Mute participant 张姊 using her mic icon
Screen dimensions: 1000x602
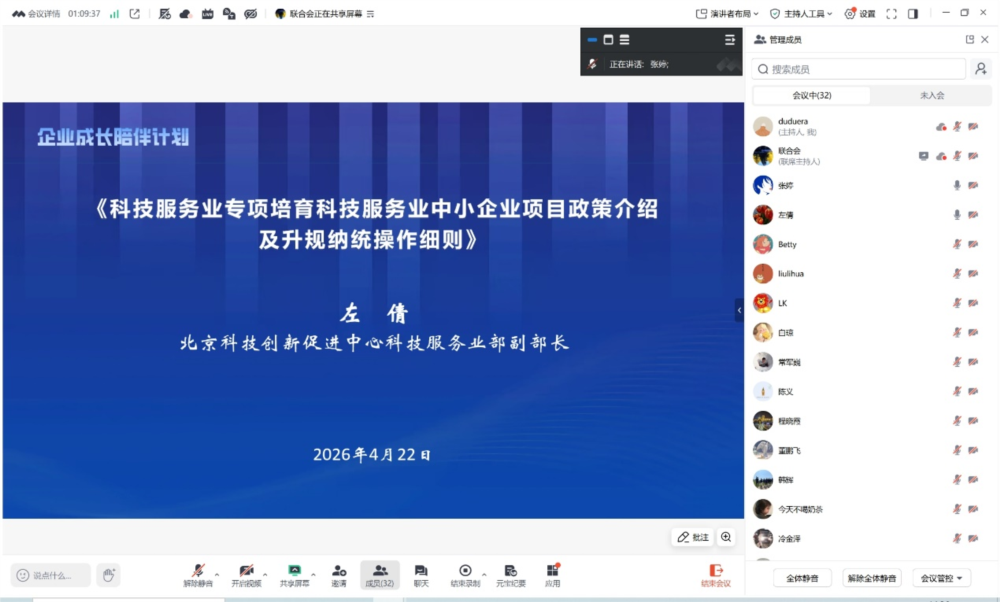pos(957,185)
